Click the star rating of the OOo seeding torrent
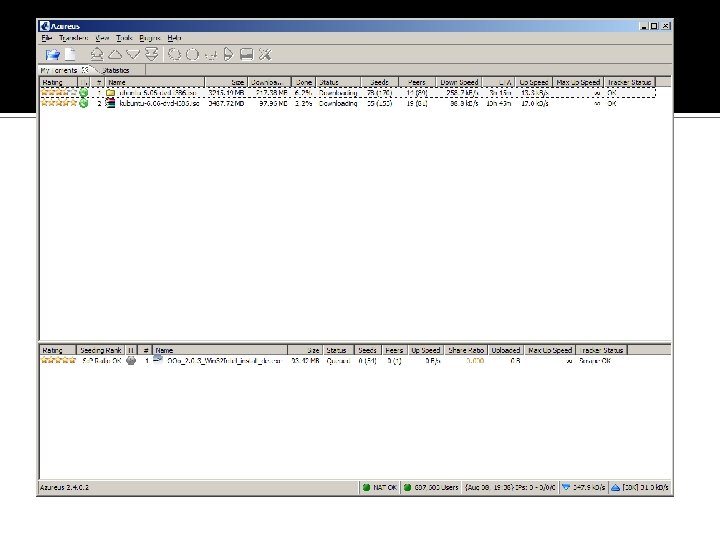The height and width of the screenshot is (540, 720). coord(58,360)
